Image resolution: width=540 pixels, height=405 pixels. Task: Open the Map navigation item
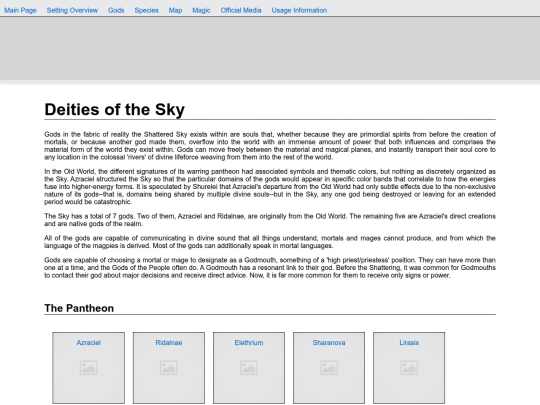coord(175,10)
